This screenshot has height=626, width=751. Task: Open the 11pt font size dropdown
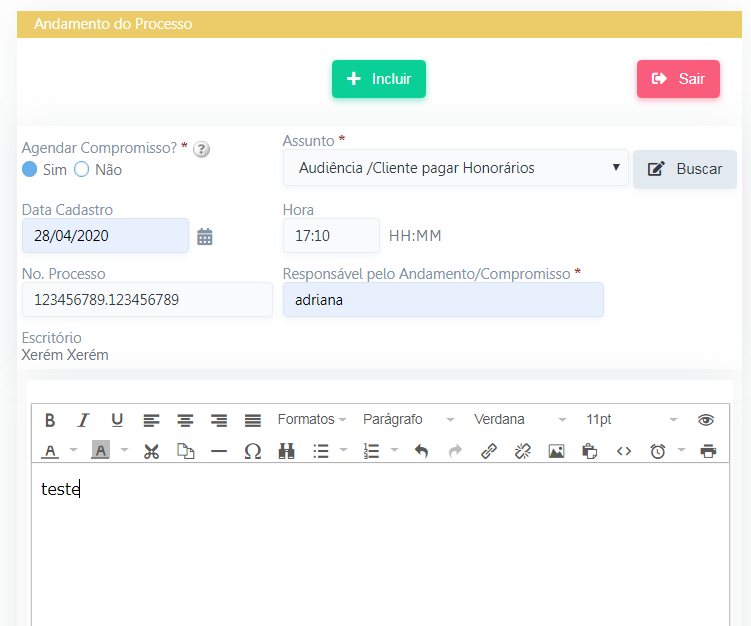[631, 420]
